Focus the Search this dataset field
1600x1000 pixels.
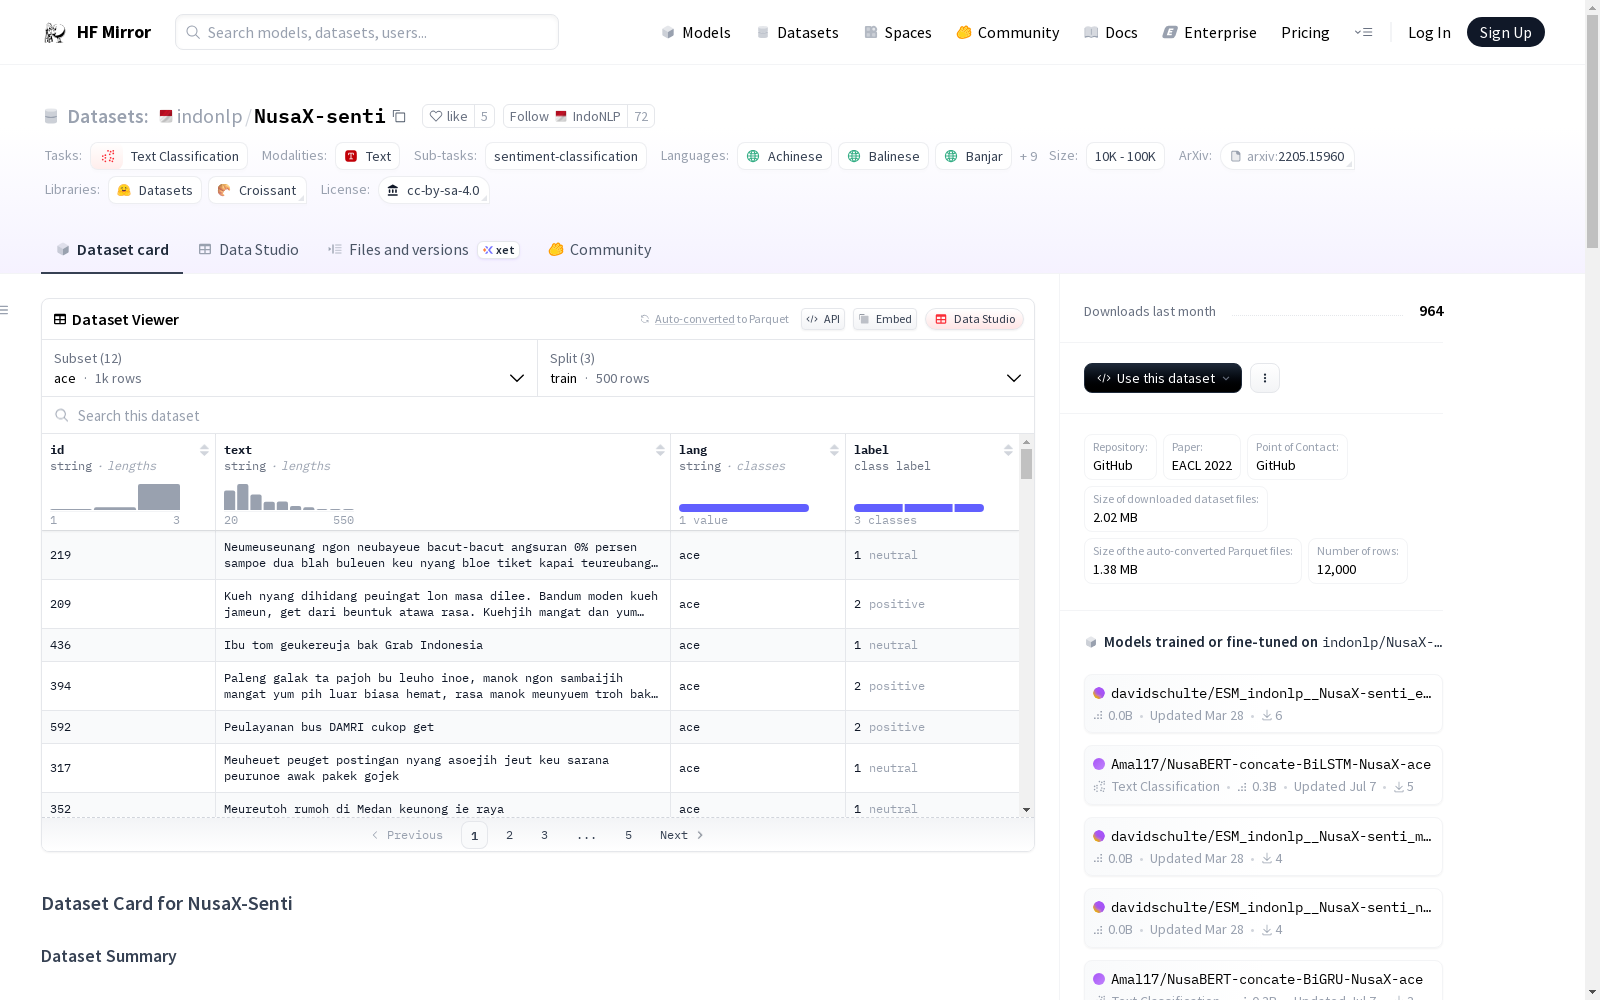coord(538,415)
